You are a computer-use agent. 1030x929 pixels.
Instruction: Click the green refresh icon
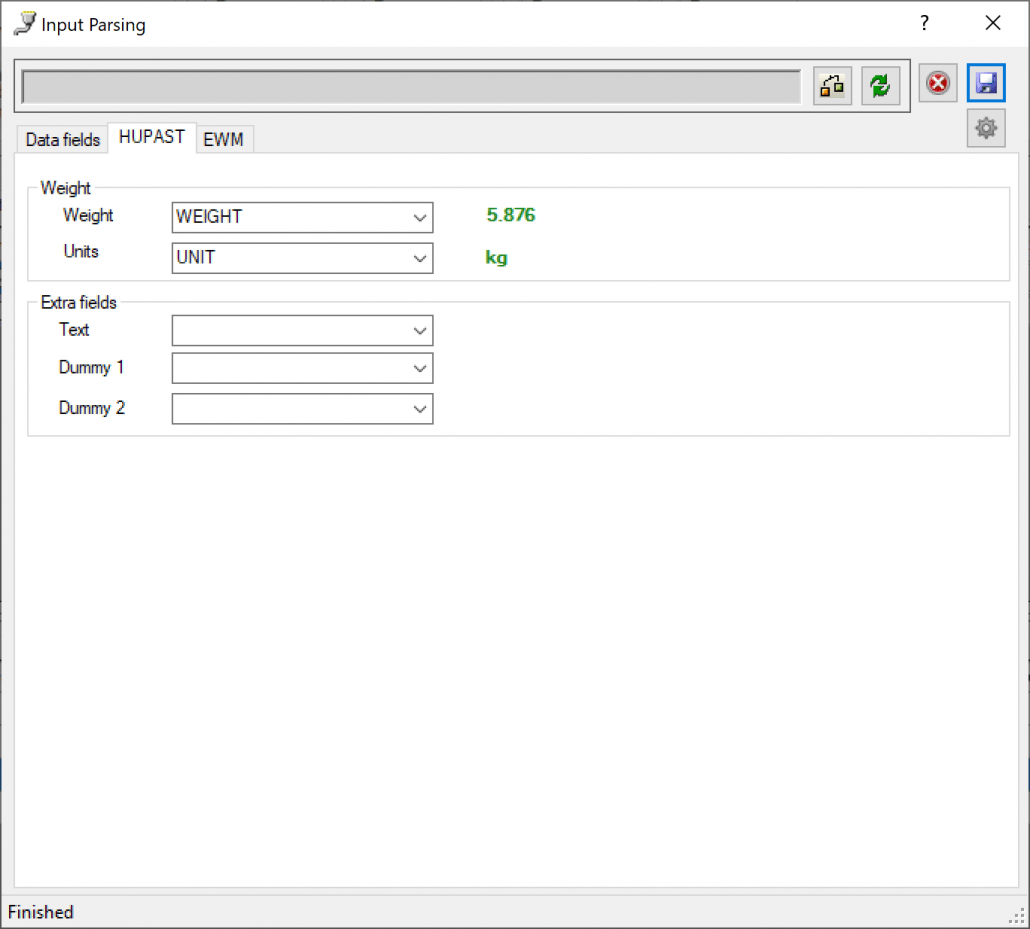(880, 85)
